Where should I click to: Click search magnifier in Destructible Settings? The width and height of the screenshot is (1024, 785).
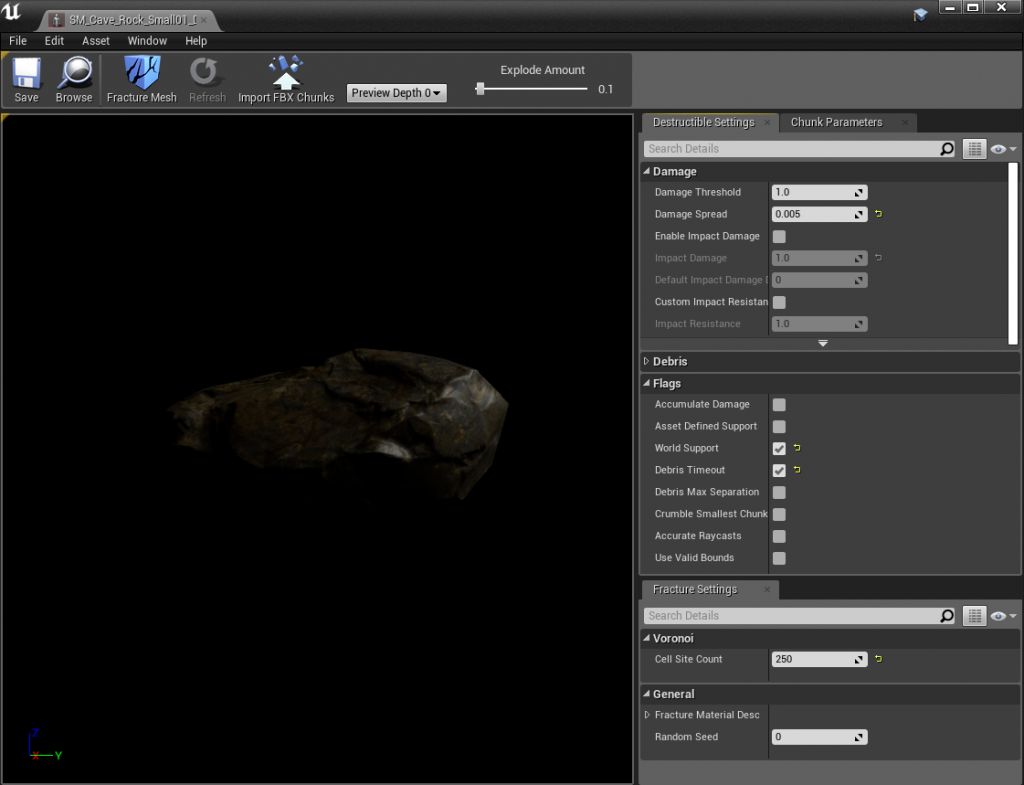click(946, 149)
